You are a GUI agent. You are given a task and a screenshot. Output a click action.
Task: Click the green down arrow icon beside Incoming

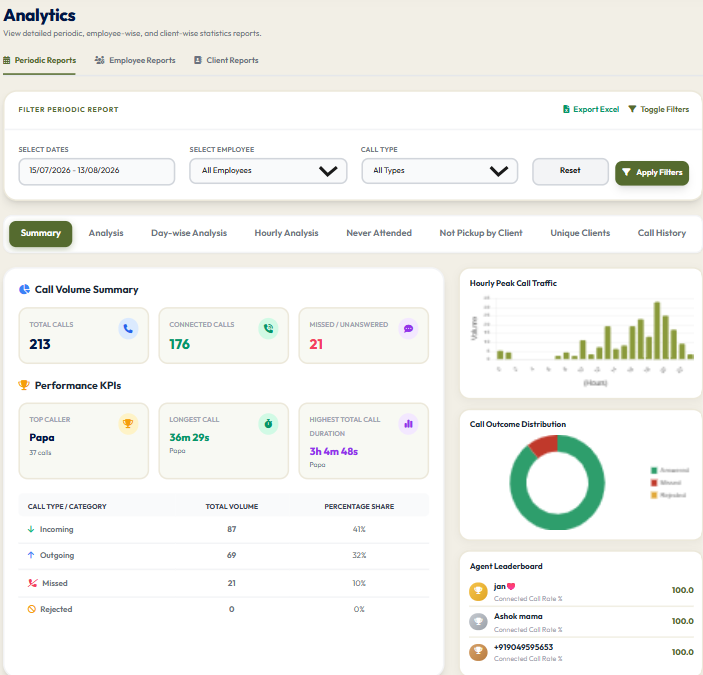(x=31, y=529)
